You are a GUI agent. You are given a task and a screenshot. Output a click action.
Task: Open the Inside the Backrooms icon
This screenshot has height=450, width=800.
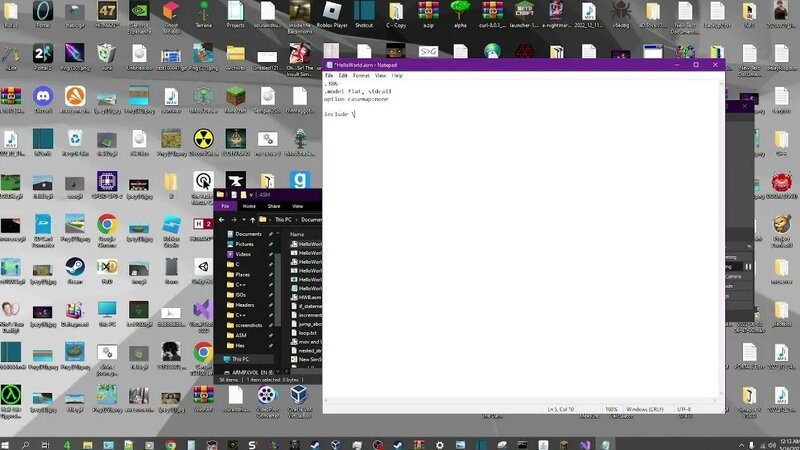coord(300,15)
